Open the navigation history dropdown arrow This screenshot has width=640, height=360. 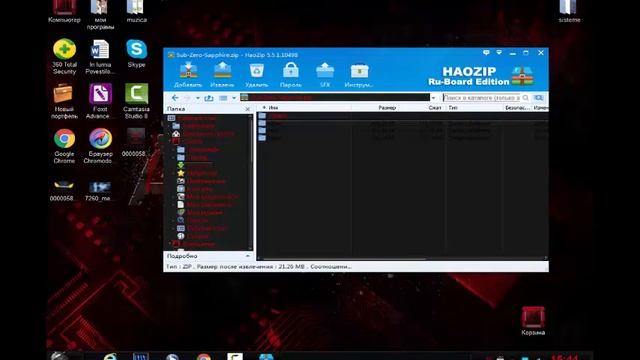tap(198, 98)
